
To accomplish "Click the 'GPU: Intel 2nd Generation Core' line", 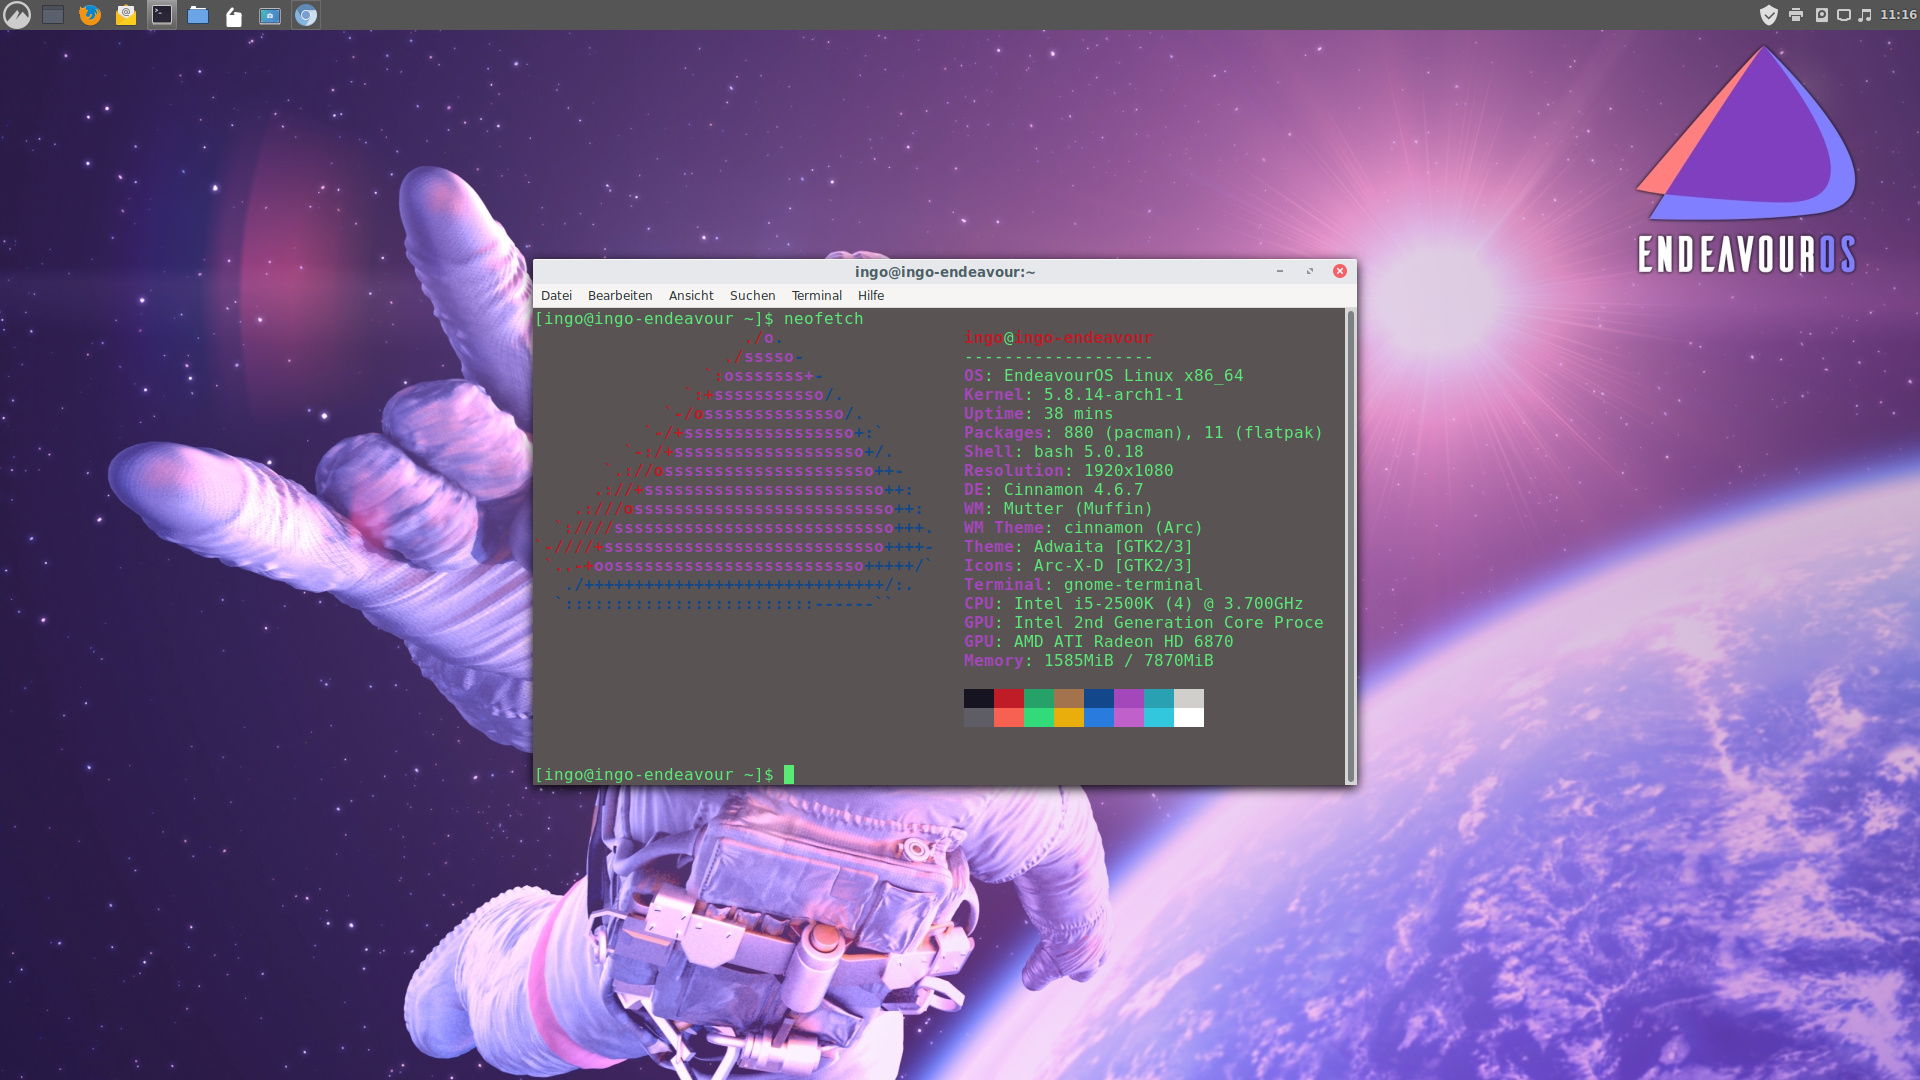I will (1144, 623).
